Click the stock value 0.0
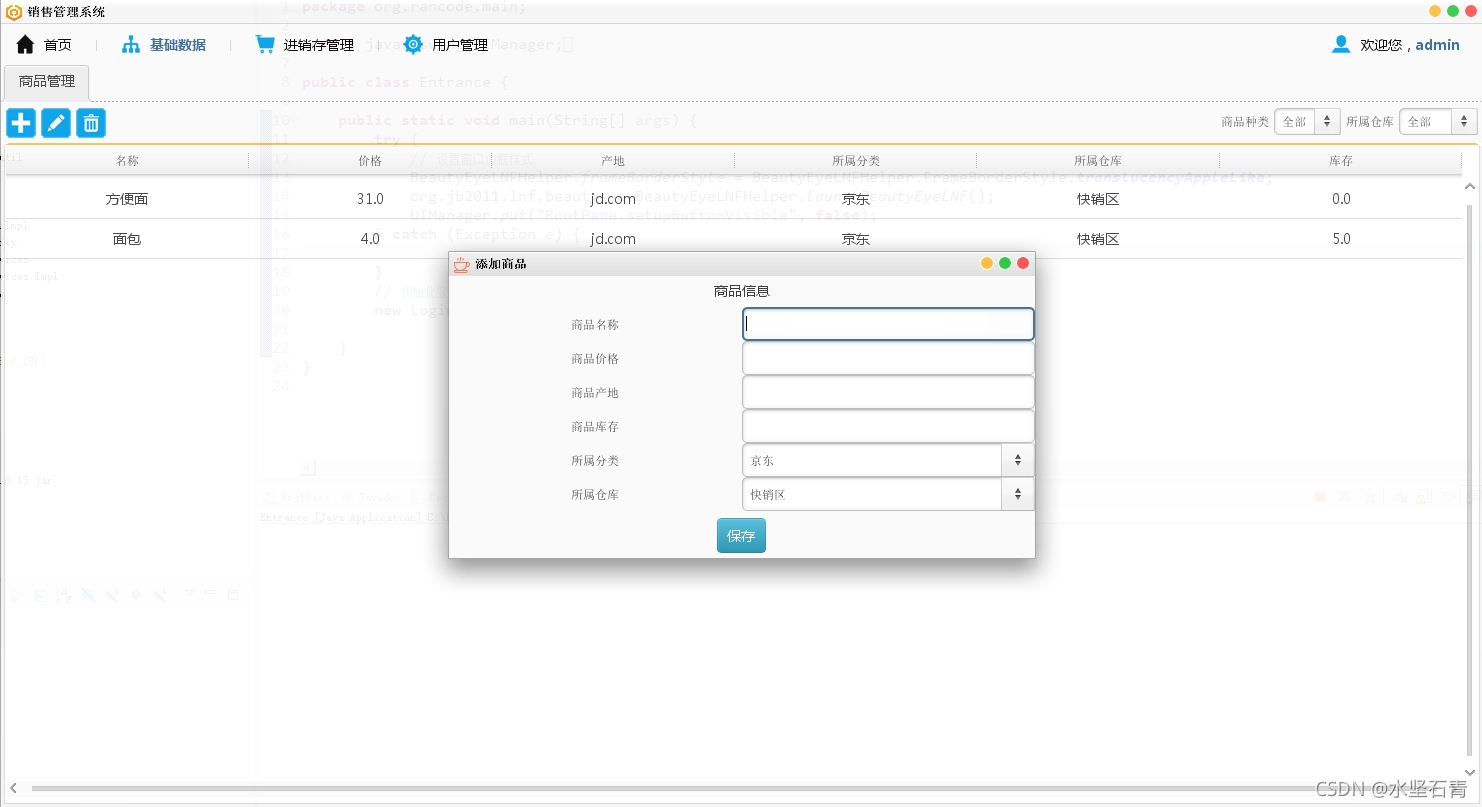1482x807 pixels. pos(1341,199)
